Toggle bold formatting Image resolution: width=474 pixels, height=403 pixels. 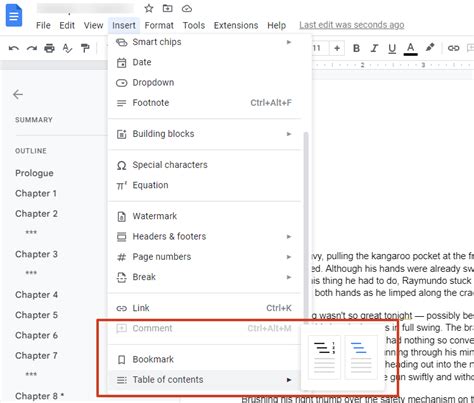coord(356,48)
